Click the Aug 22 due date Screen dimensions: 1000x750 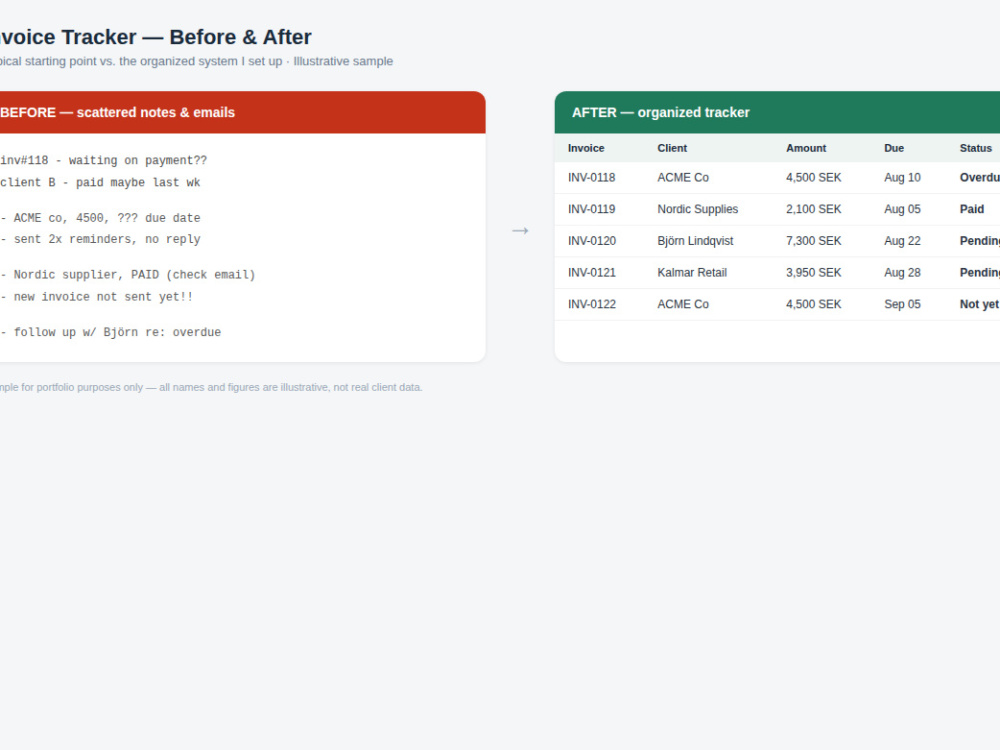(902, 241)
